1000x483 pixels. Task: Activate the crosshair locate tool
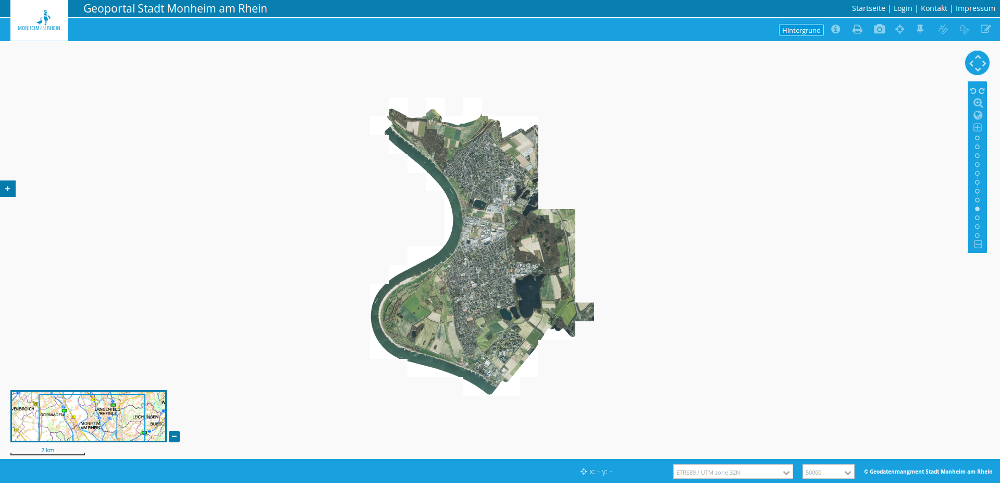point(900,29)
